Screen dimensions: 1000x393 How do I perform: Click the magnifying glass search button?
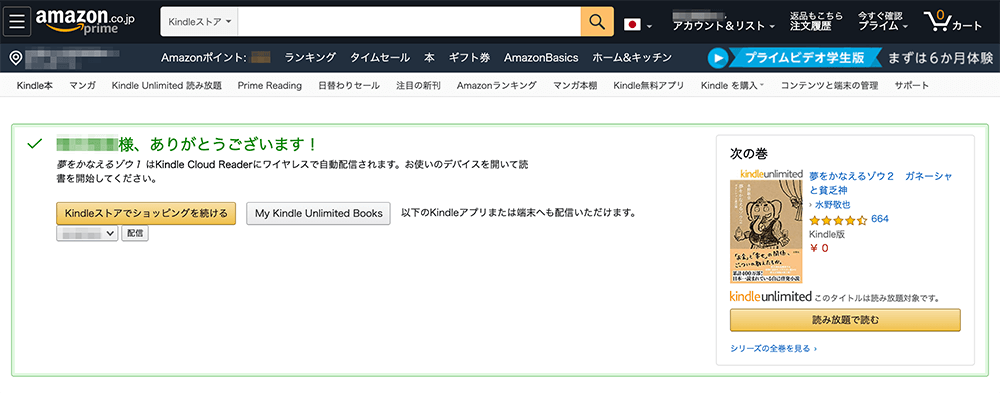point(597,22)
